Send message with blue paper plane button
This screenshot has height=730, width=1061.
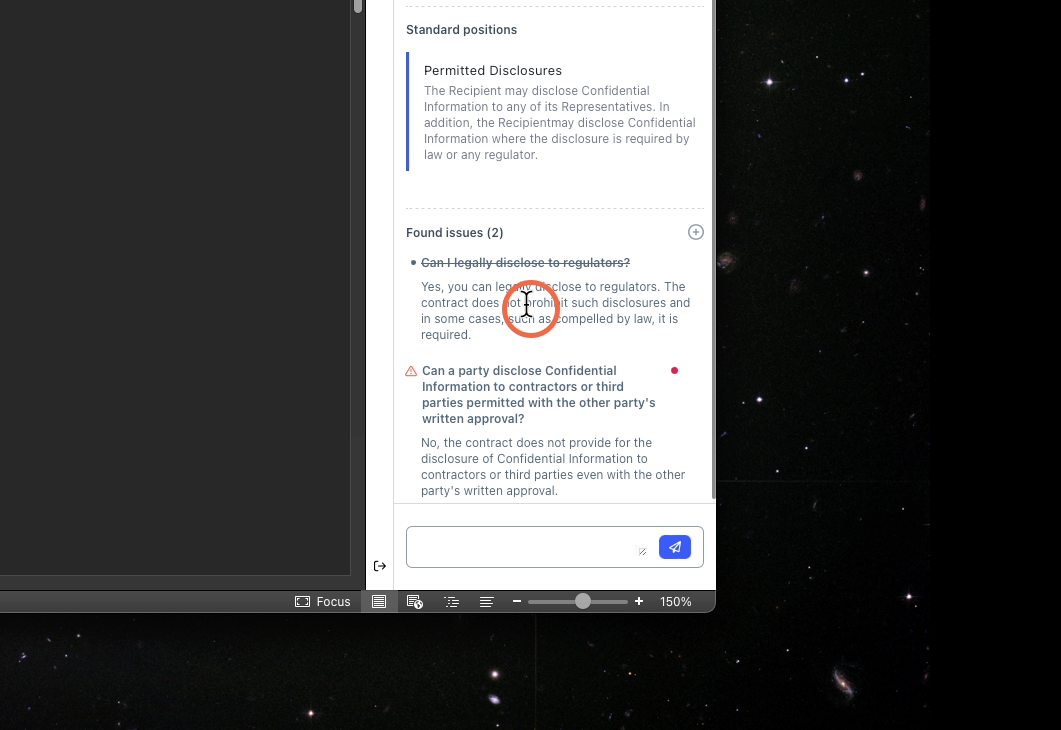click(x=675, y=547)
